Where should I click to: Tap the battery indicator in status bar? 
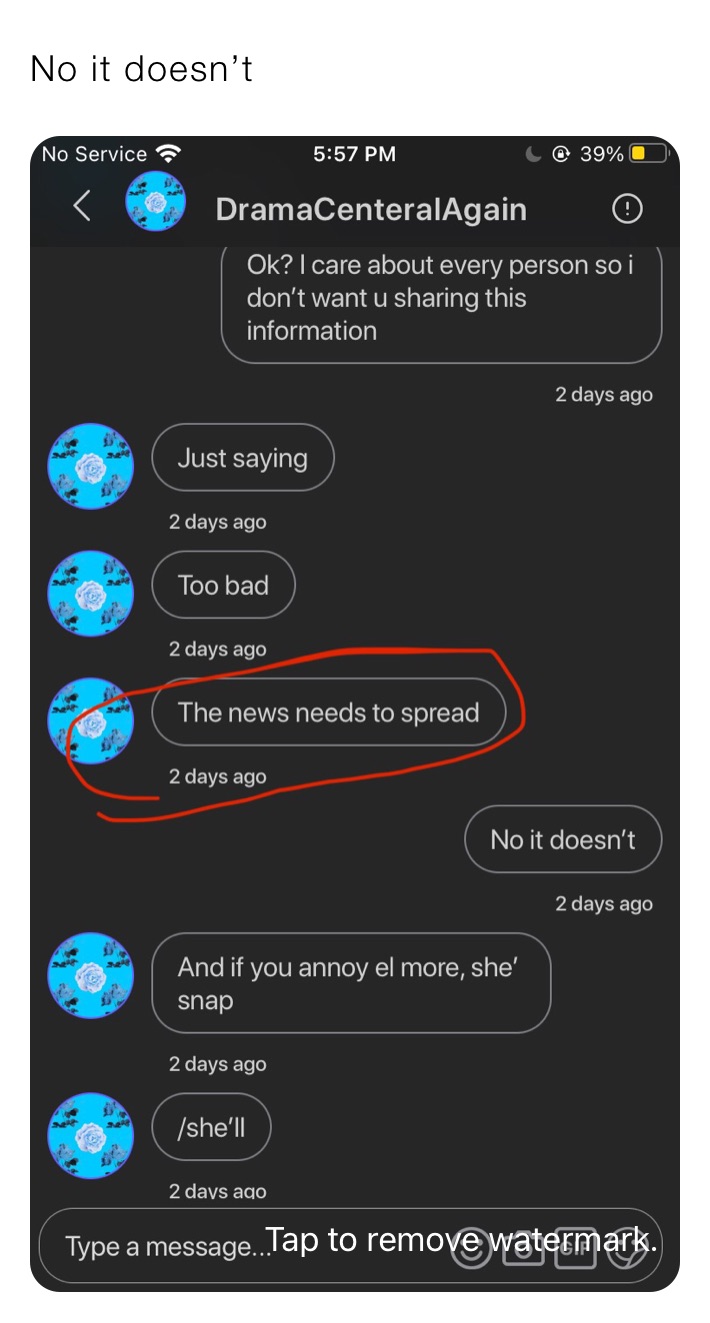tap(648, 154)
